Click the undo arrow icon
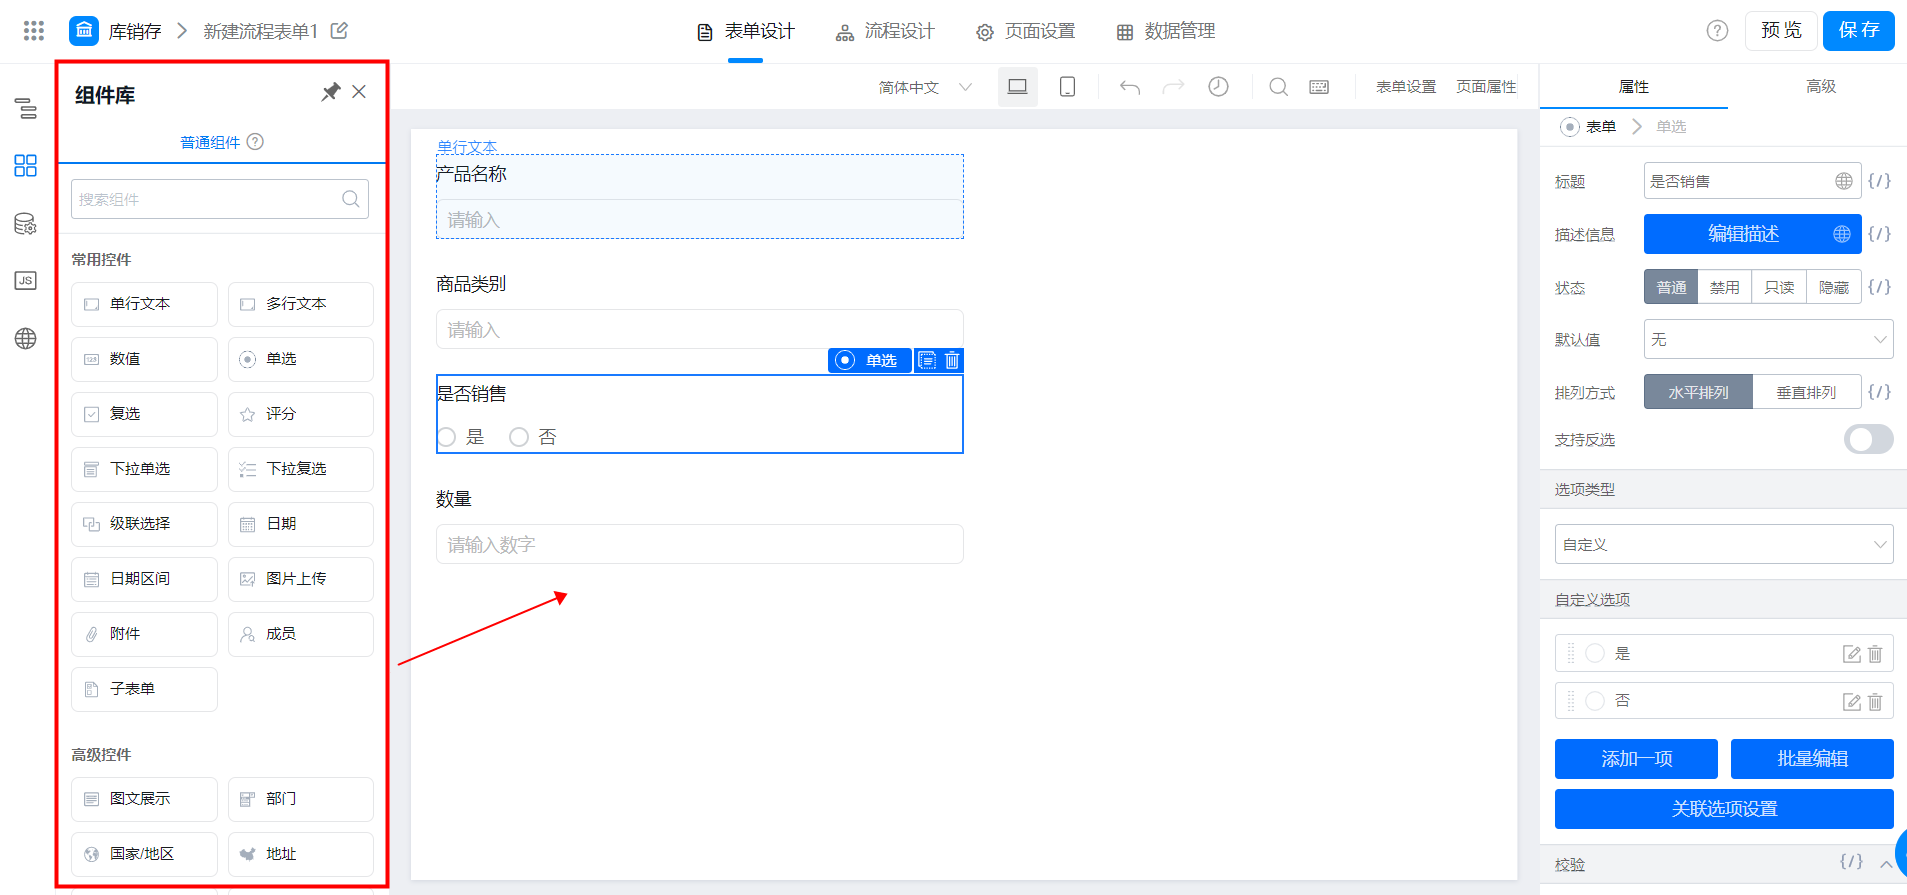1907x895 pixels. (1130, 87)
